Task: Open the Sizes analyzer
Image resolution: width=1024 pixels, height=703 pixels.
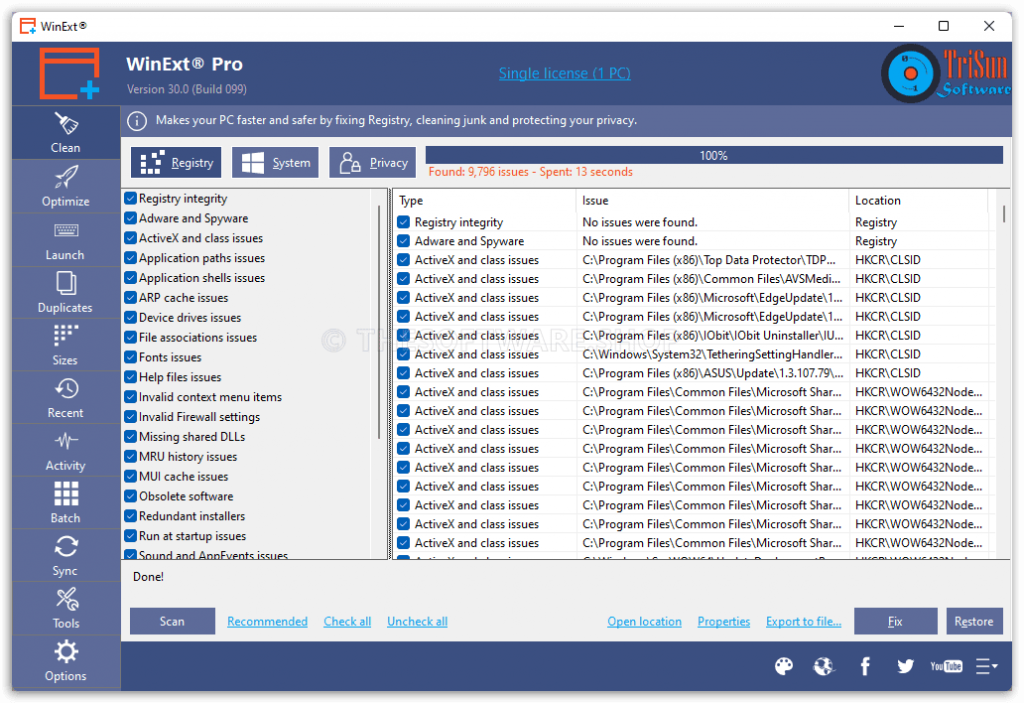Action: [64, 345]
